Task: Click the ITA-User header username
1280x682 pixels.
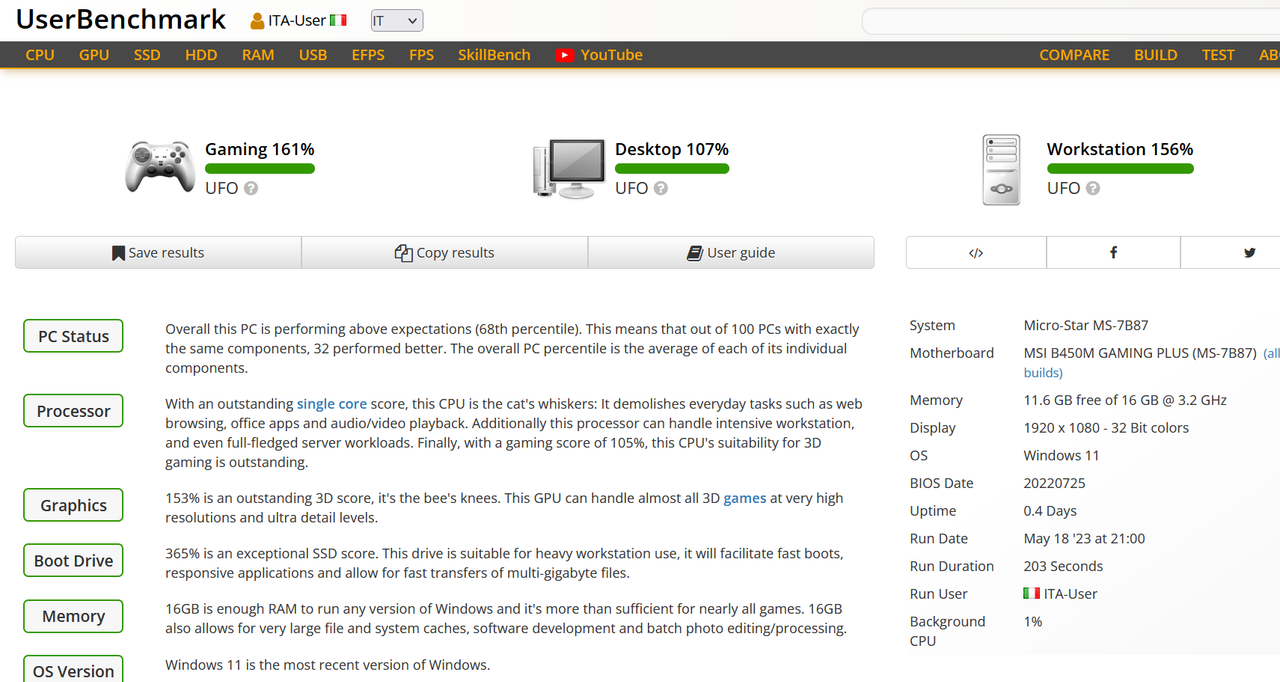Action: pyautogui.click(x=297, y=21)
